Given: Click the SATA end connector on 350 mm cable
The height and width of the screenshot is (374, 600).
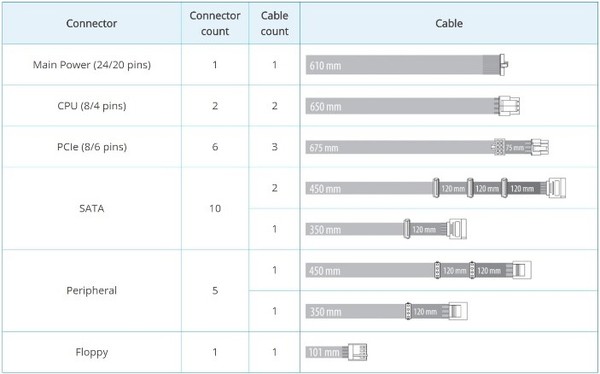Looking at the screenshot, I should click(457, 229).
